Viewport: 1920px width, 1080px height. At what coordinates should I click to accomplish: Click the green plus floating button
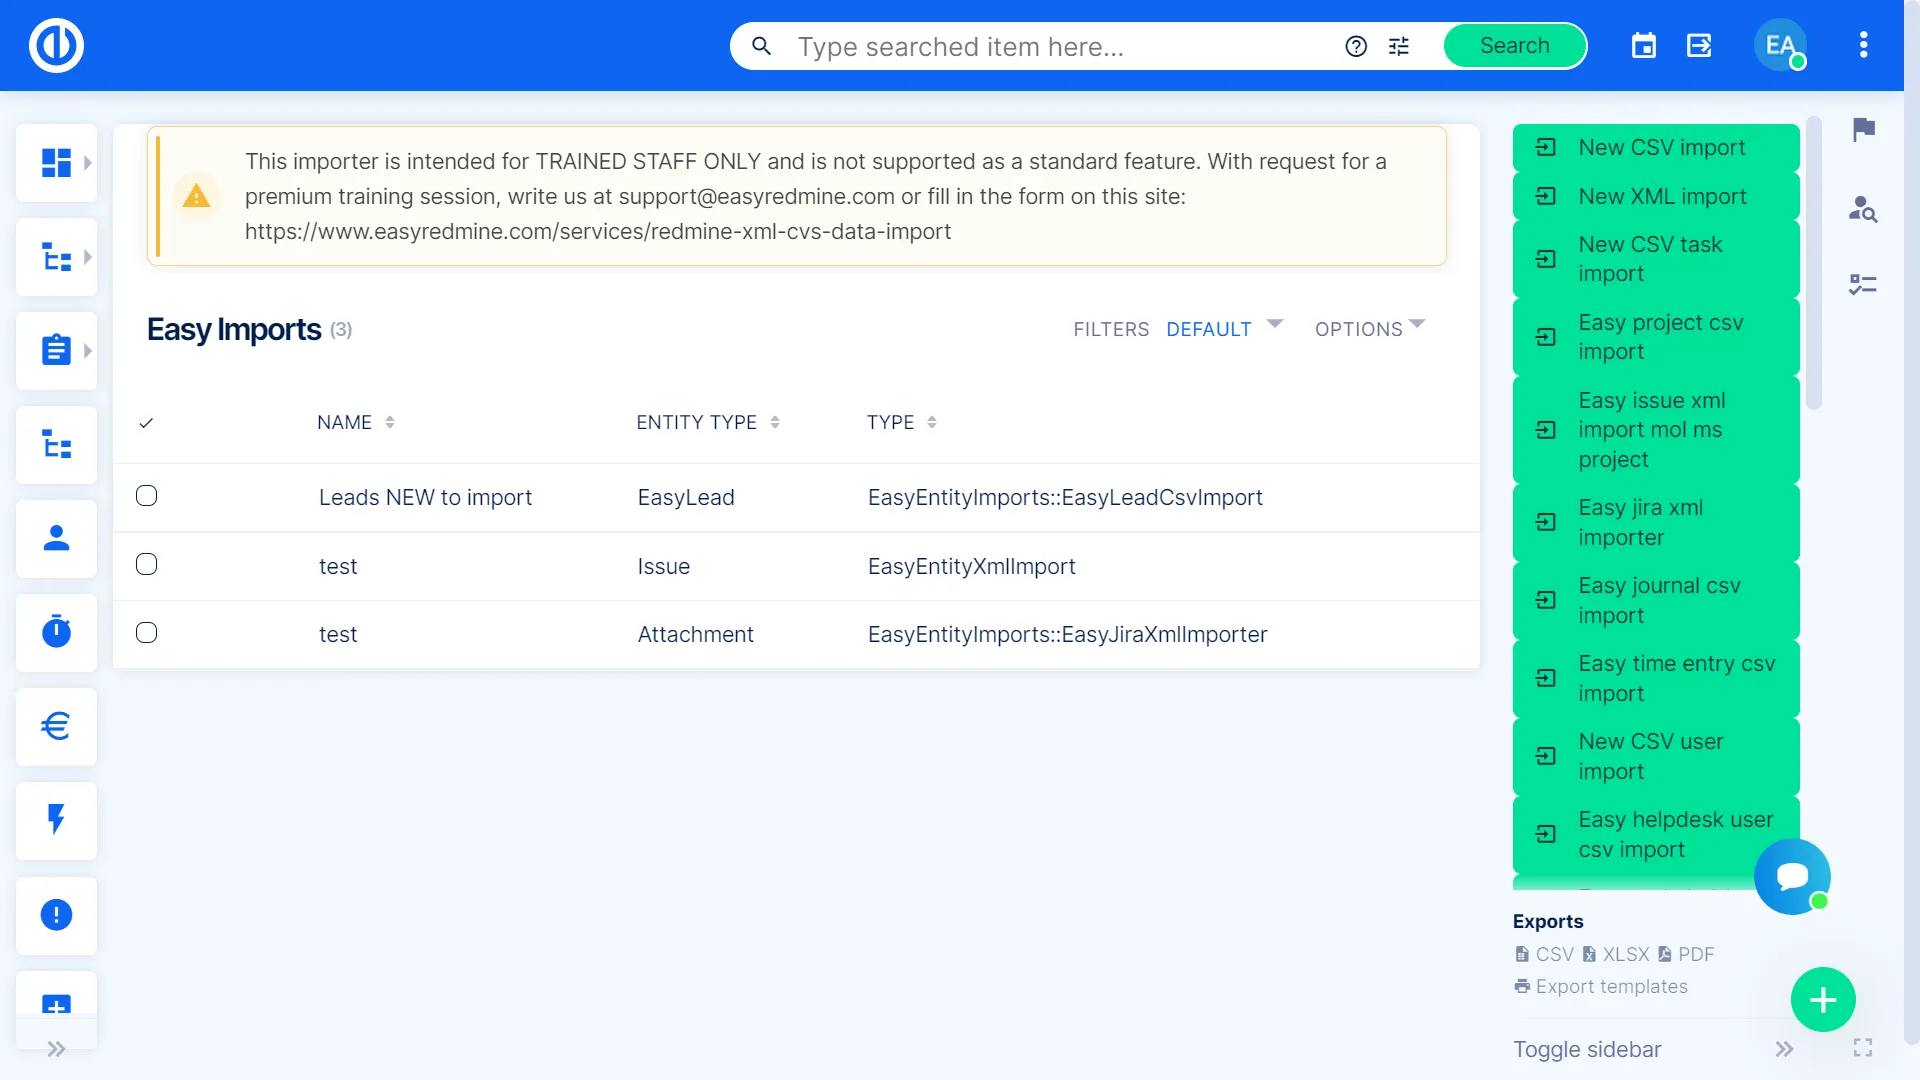[1822, 999]
